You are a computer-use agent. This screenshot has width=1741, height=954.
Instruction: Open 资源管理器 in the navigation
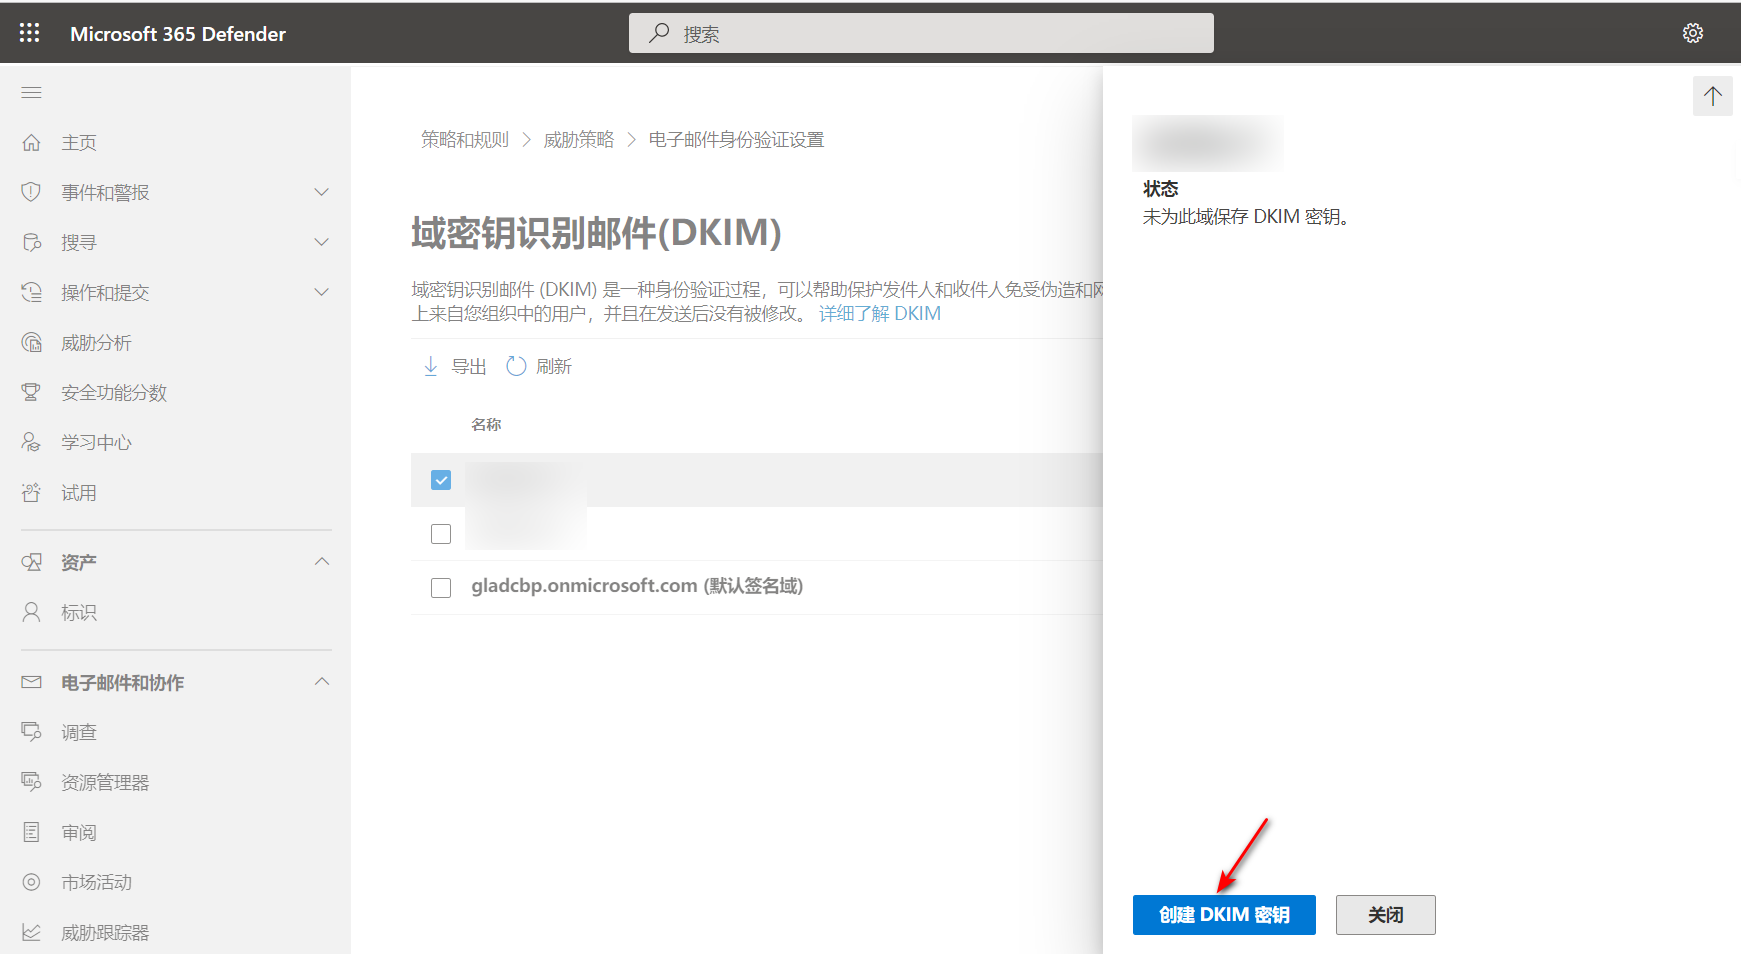point(105,783)
